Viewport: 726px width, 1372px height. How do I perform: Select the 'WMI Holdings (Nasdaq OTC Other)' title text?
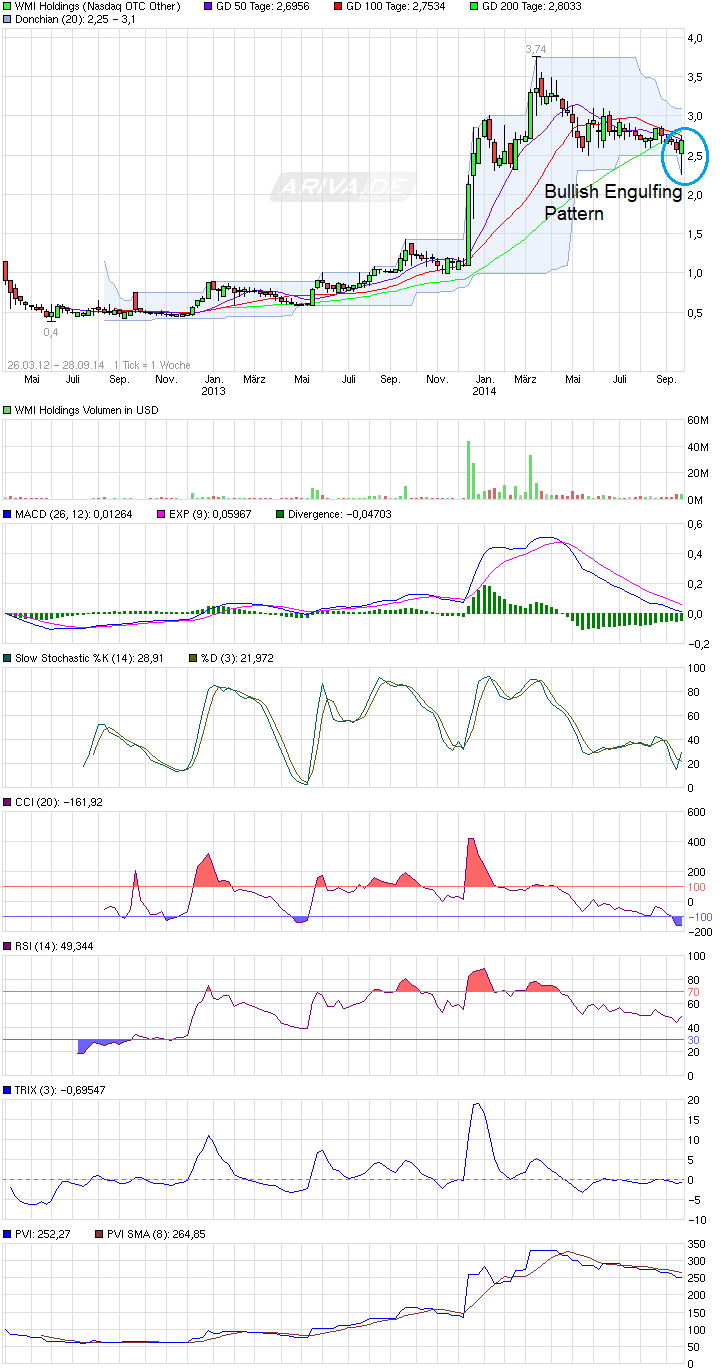(x=98, y=6)
